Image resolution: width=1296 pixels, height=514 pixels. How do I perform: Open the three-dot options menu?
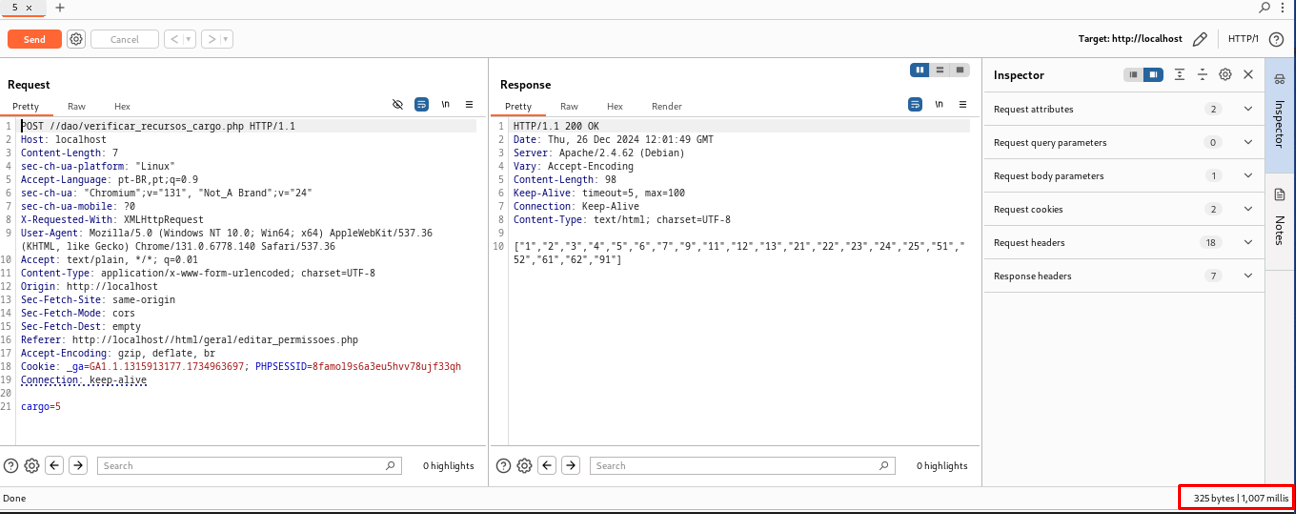pos(1284,7)
